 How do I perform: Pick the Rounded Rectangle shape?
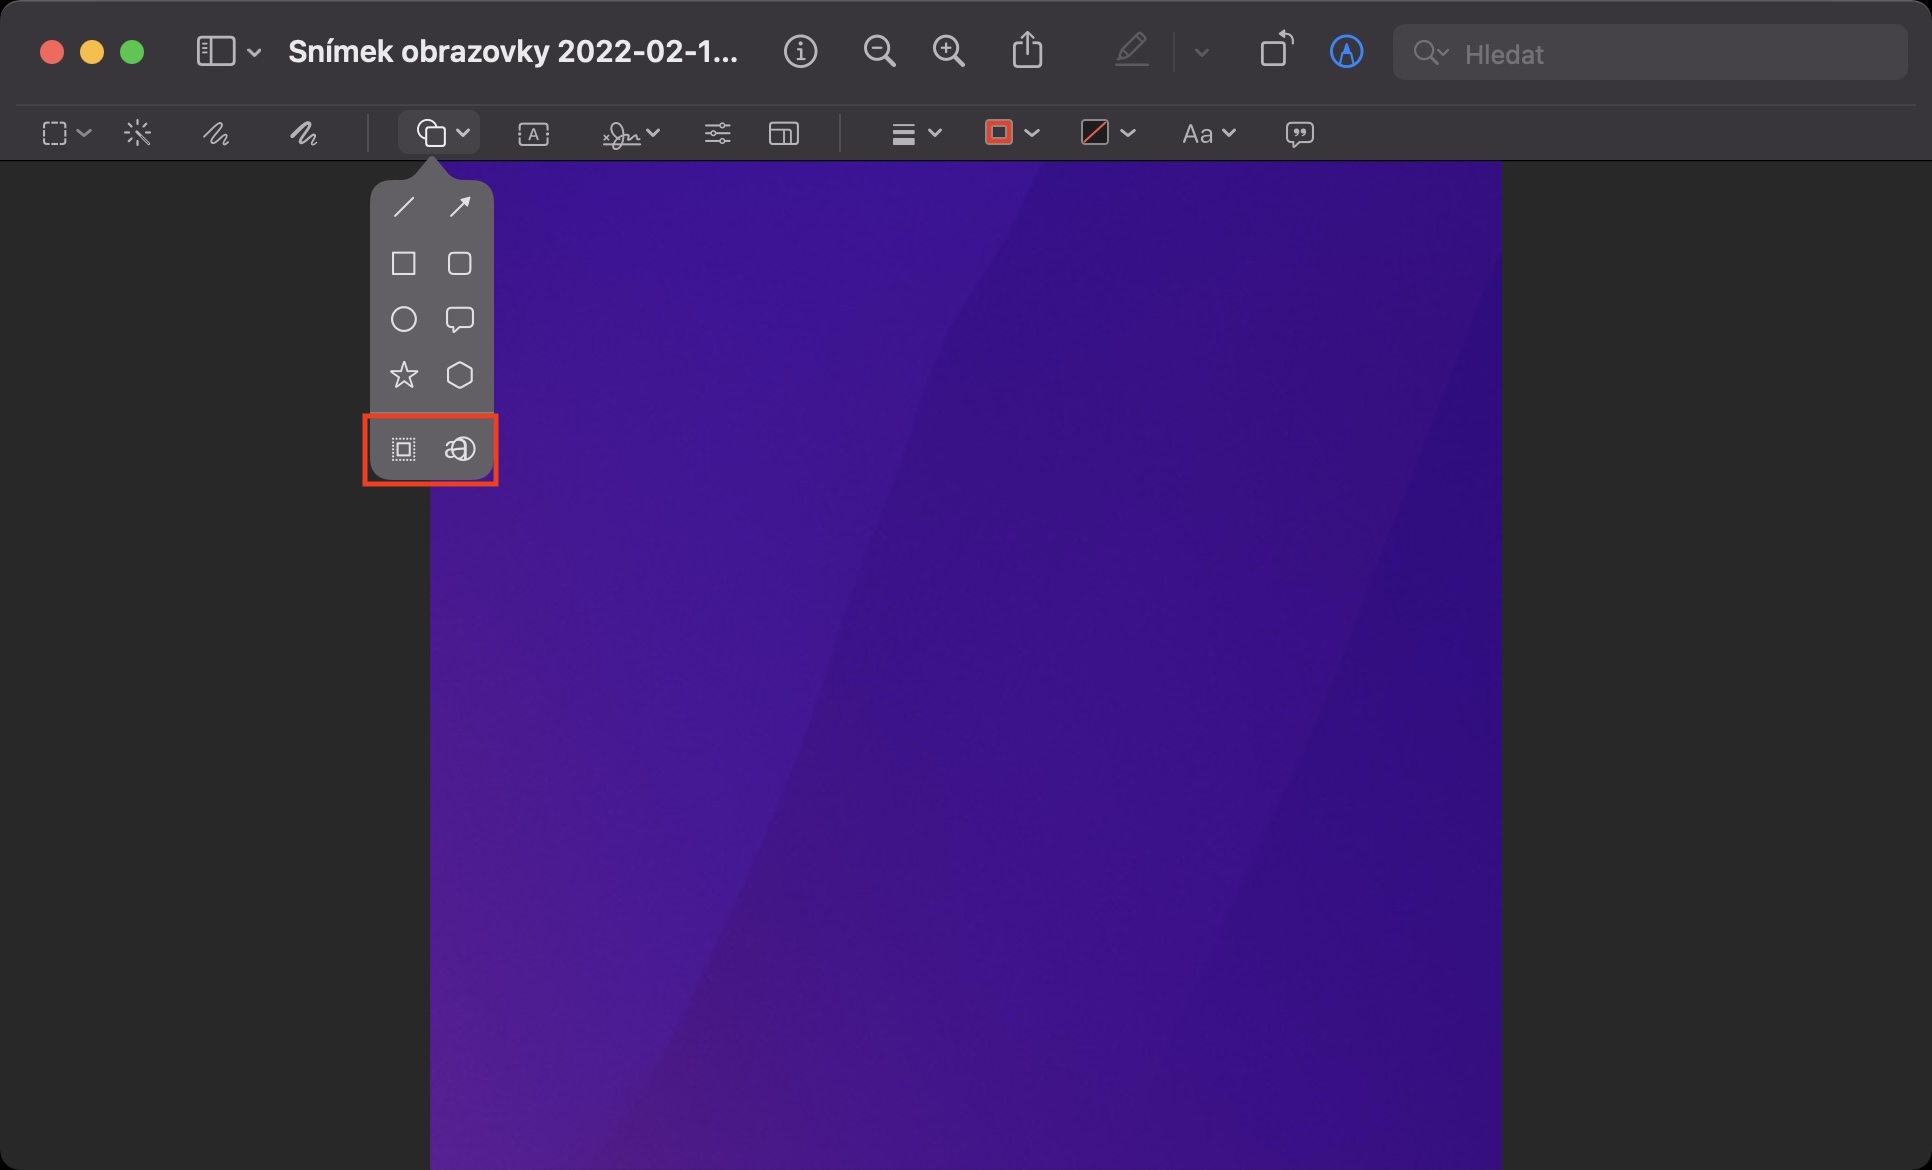click(460, 263)
